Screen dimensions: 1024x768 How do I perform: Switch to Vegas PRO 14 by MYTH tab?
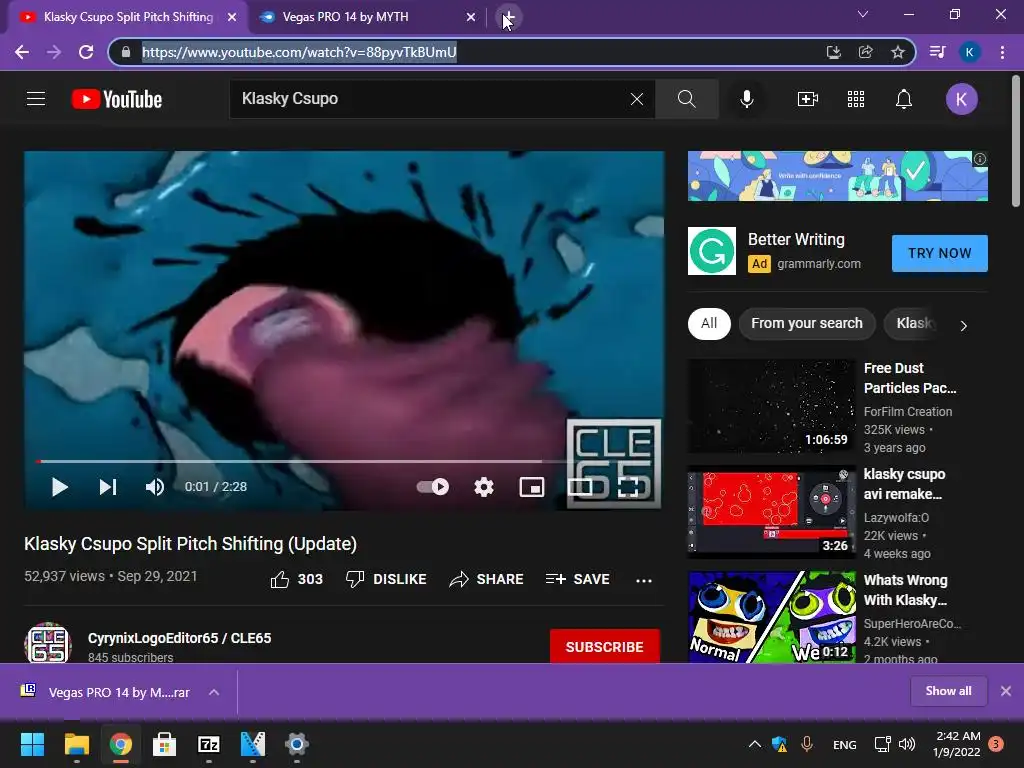coord(366,17)
